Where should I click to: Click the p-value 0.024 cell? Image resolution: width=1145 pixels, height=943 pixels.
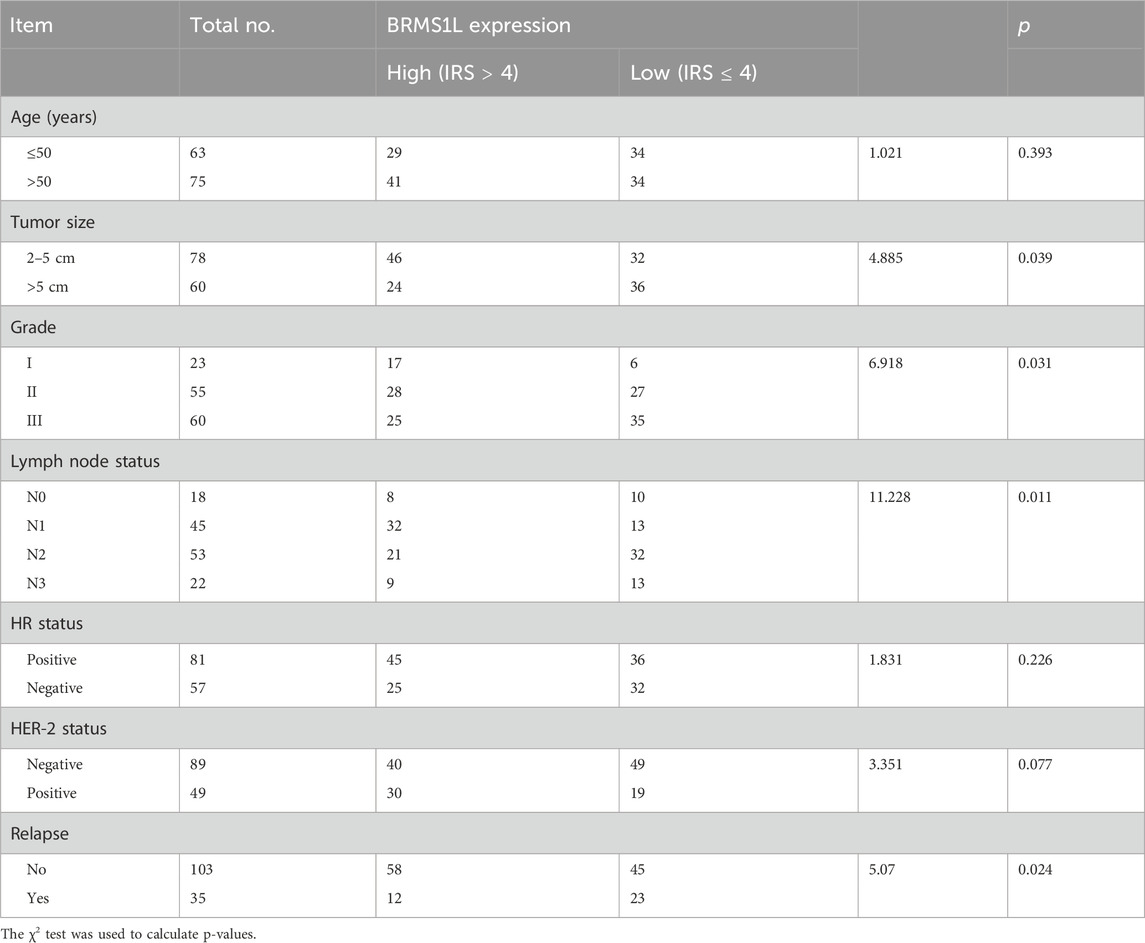[x=1035, y=869]
